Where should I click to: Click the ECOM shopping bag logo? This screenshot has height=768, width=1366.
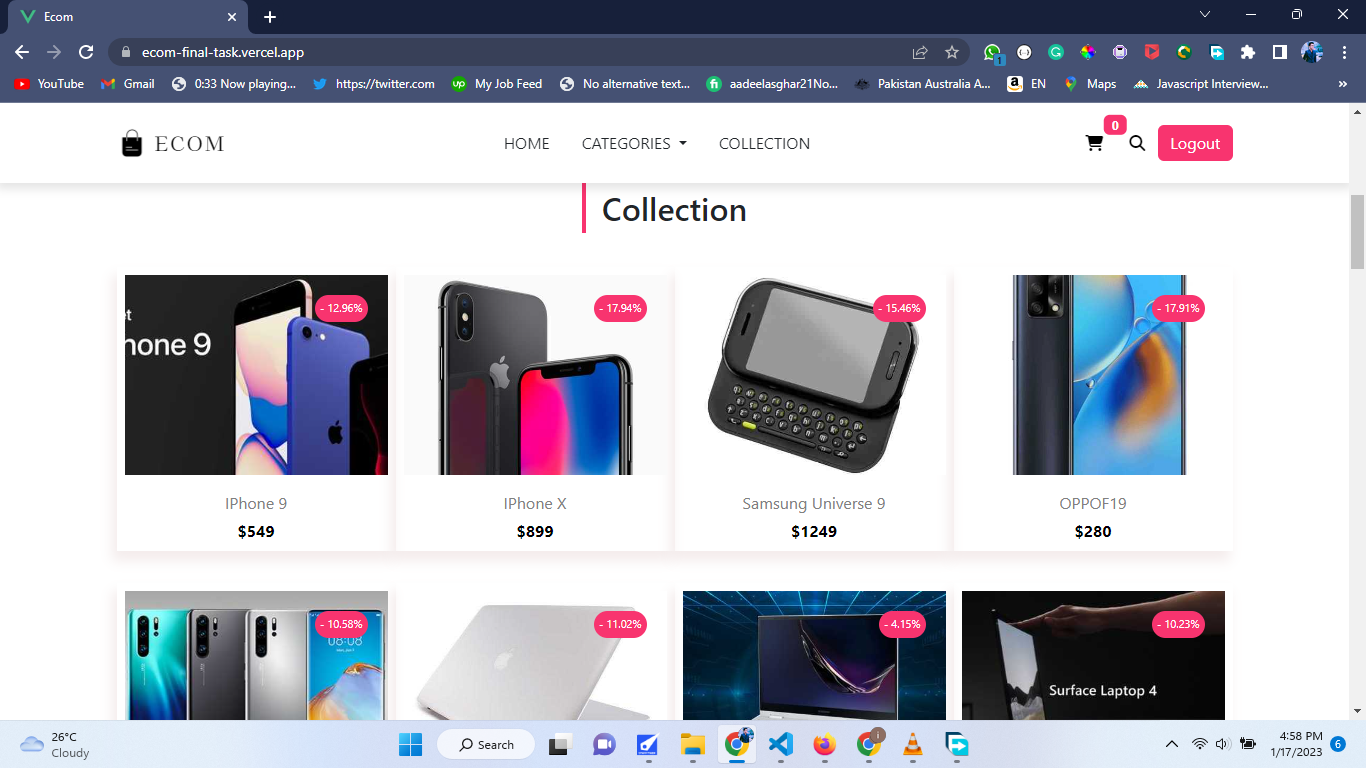(132, 144)
